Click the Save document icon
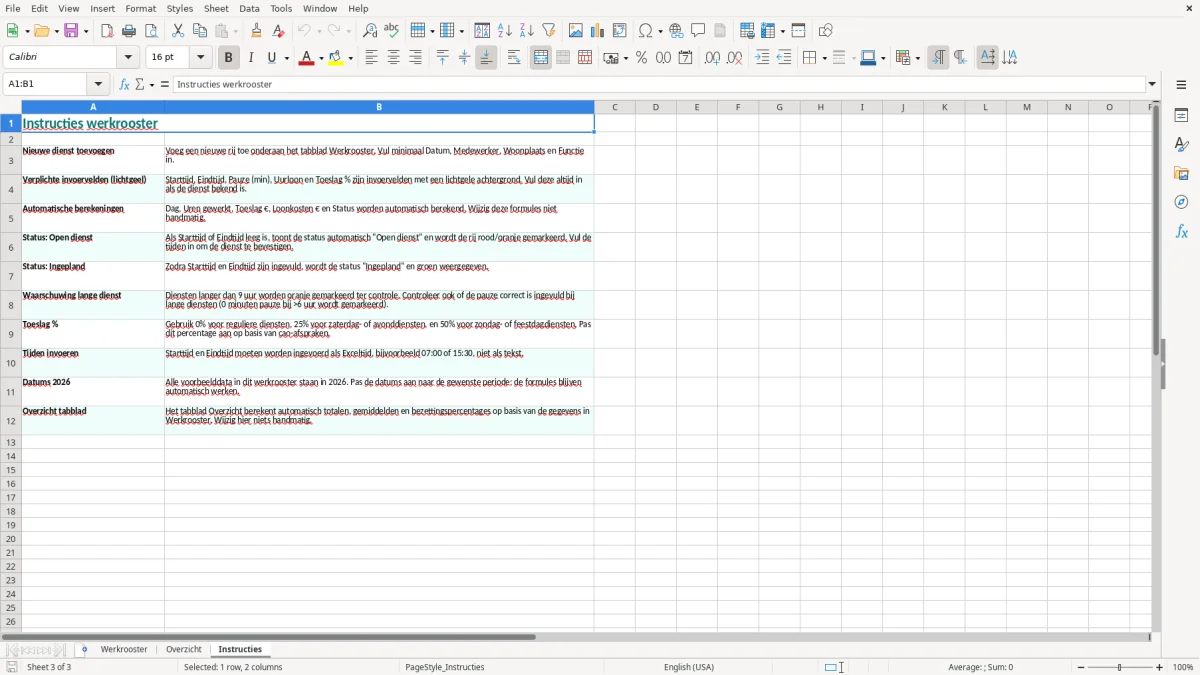1200x675 pixels. pyautogui.click(x=71, y=31)
